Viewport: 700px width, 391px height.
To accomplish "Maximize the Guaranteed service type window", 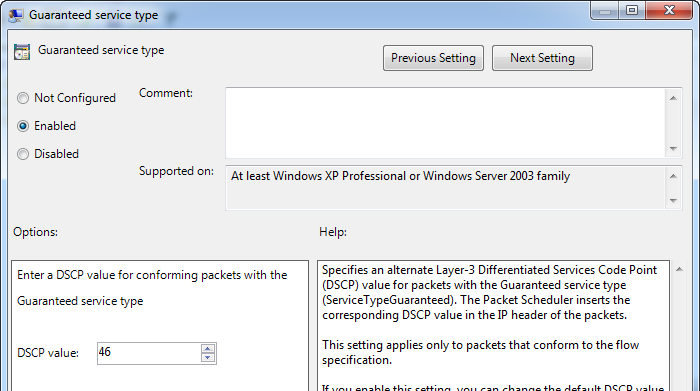I will click(x=632, y=10).
